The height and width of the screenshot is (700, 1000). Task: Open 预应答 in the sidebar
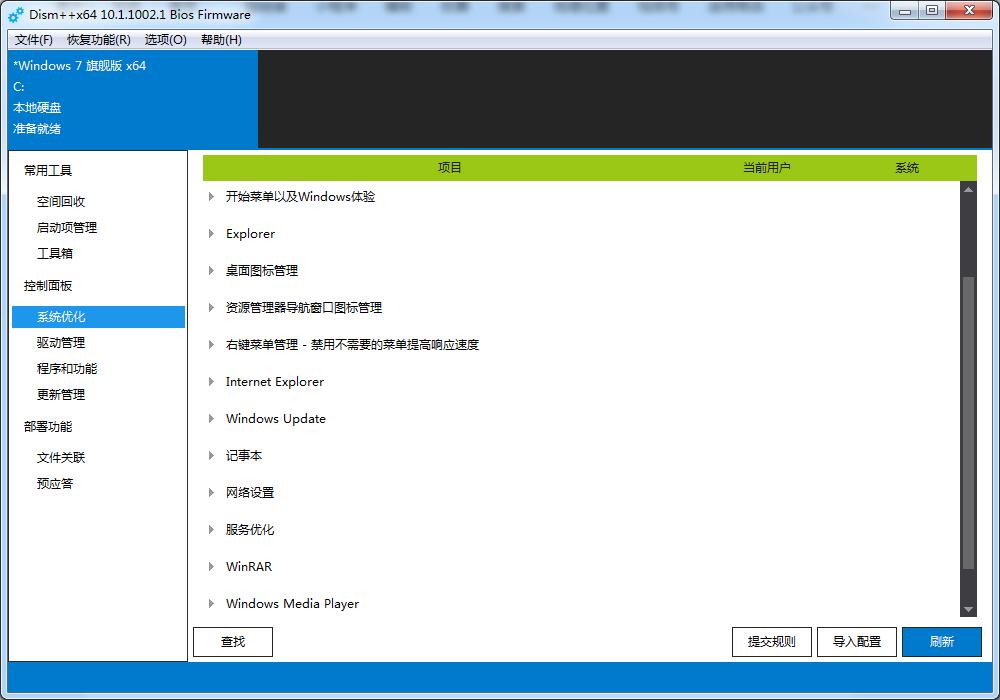pyautogui.click(x=55, y=484)
